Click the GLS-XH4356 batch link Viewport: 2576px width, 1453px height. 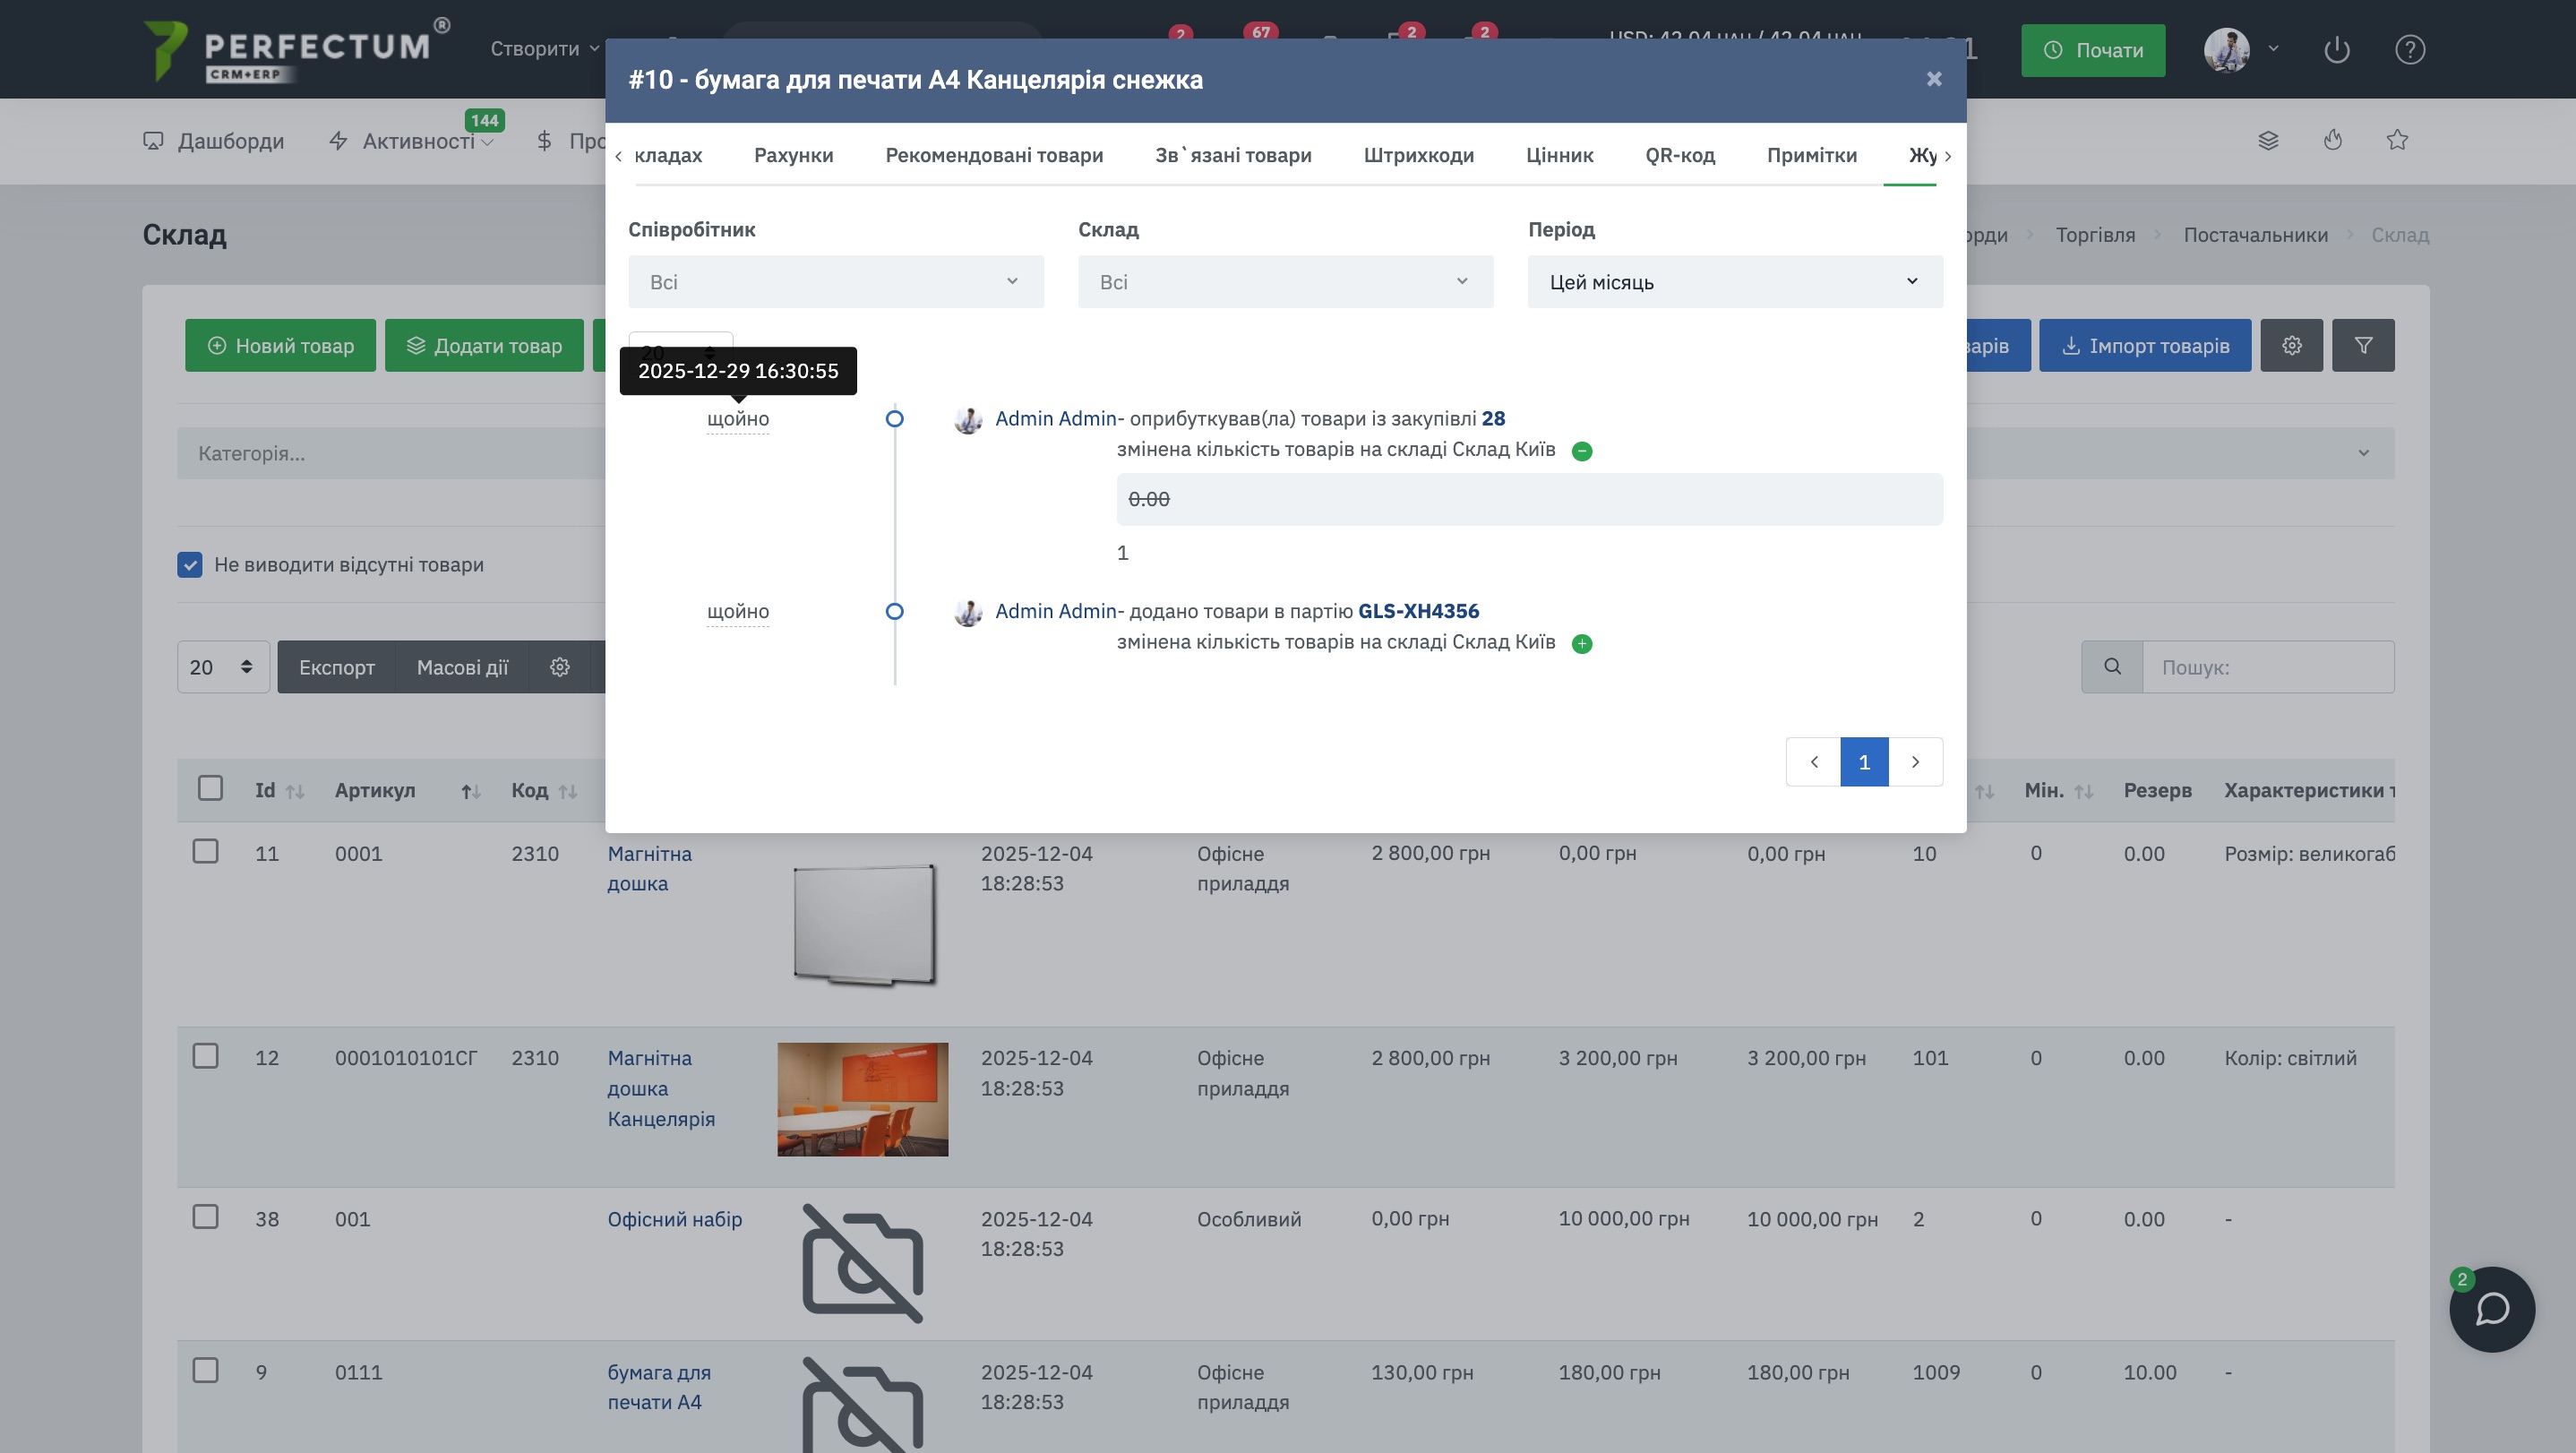coord(1418,611)
